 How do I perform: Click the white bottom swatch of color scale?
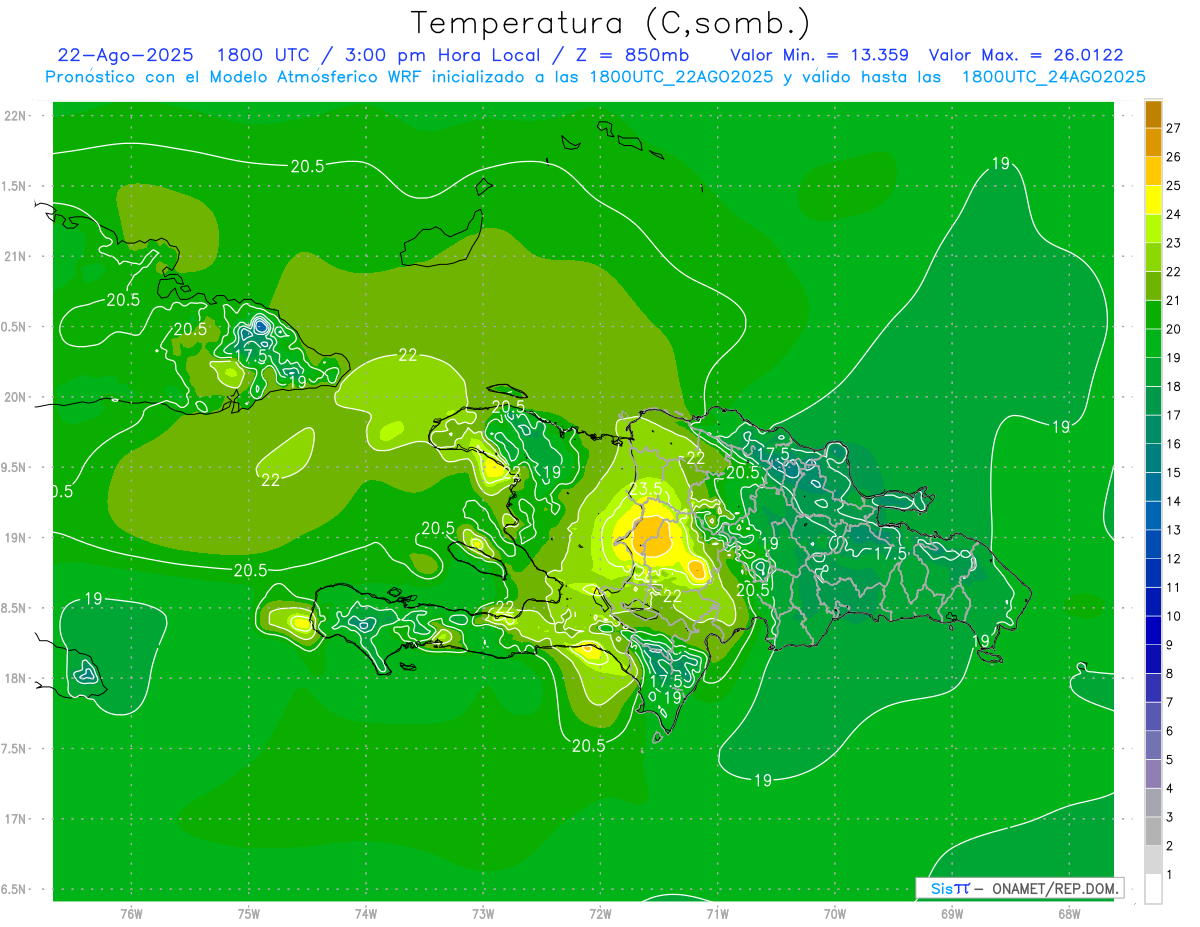click(1153, 889)
